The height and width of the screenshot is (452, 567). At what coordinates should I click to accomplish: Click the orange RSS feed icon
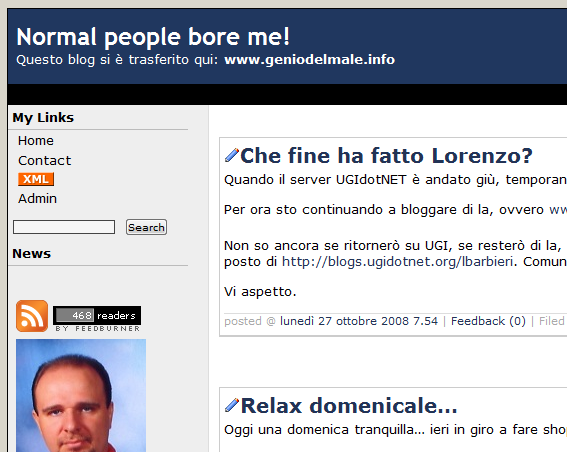[32, 316]
